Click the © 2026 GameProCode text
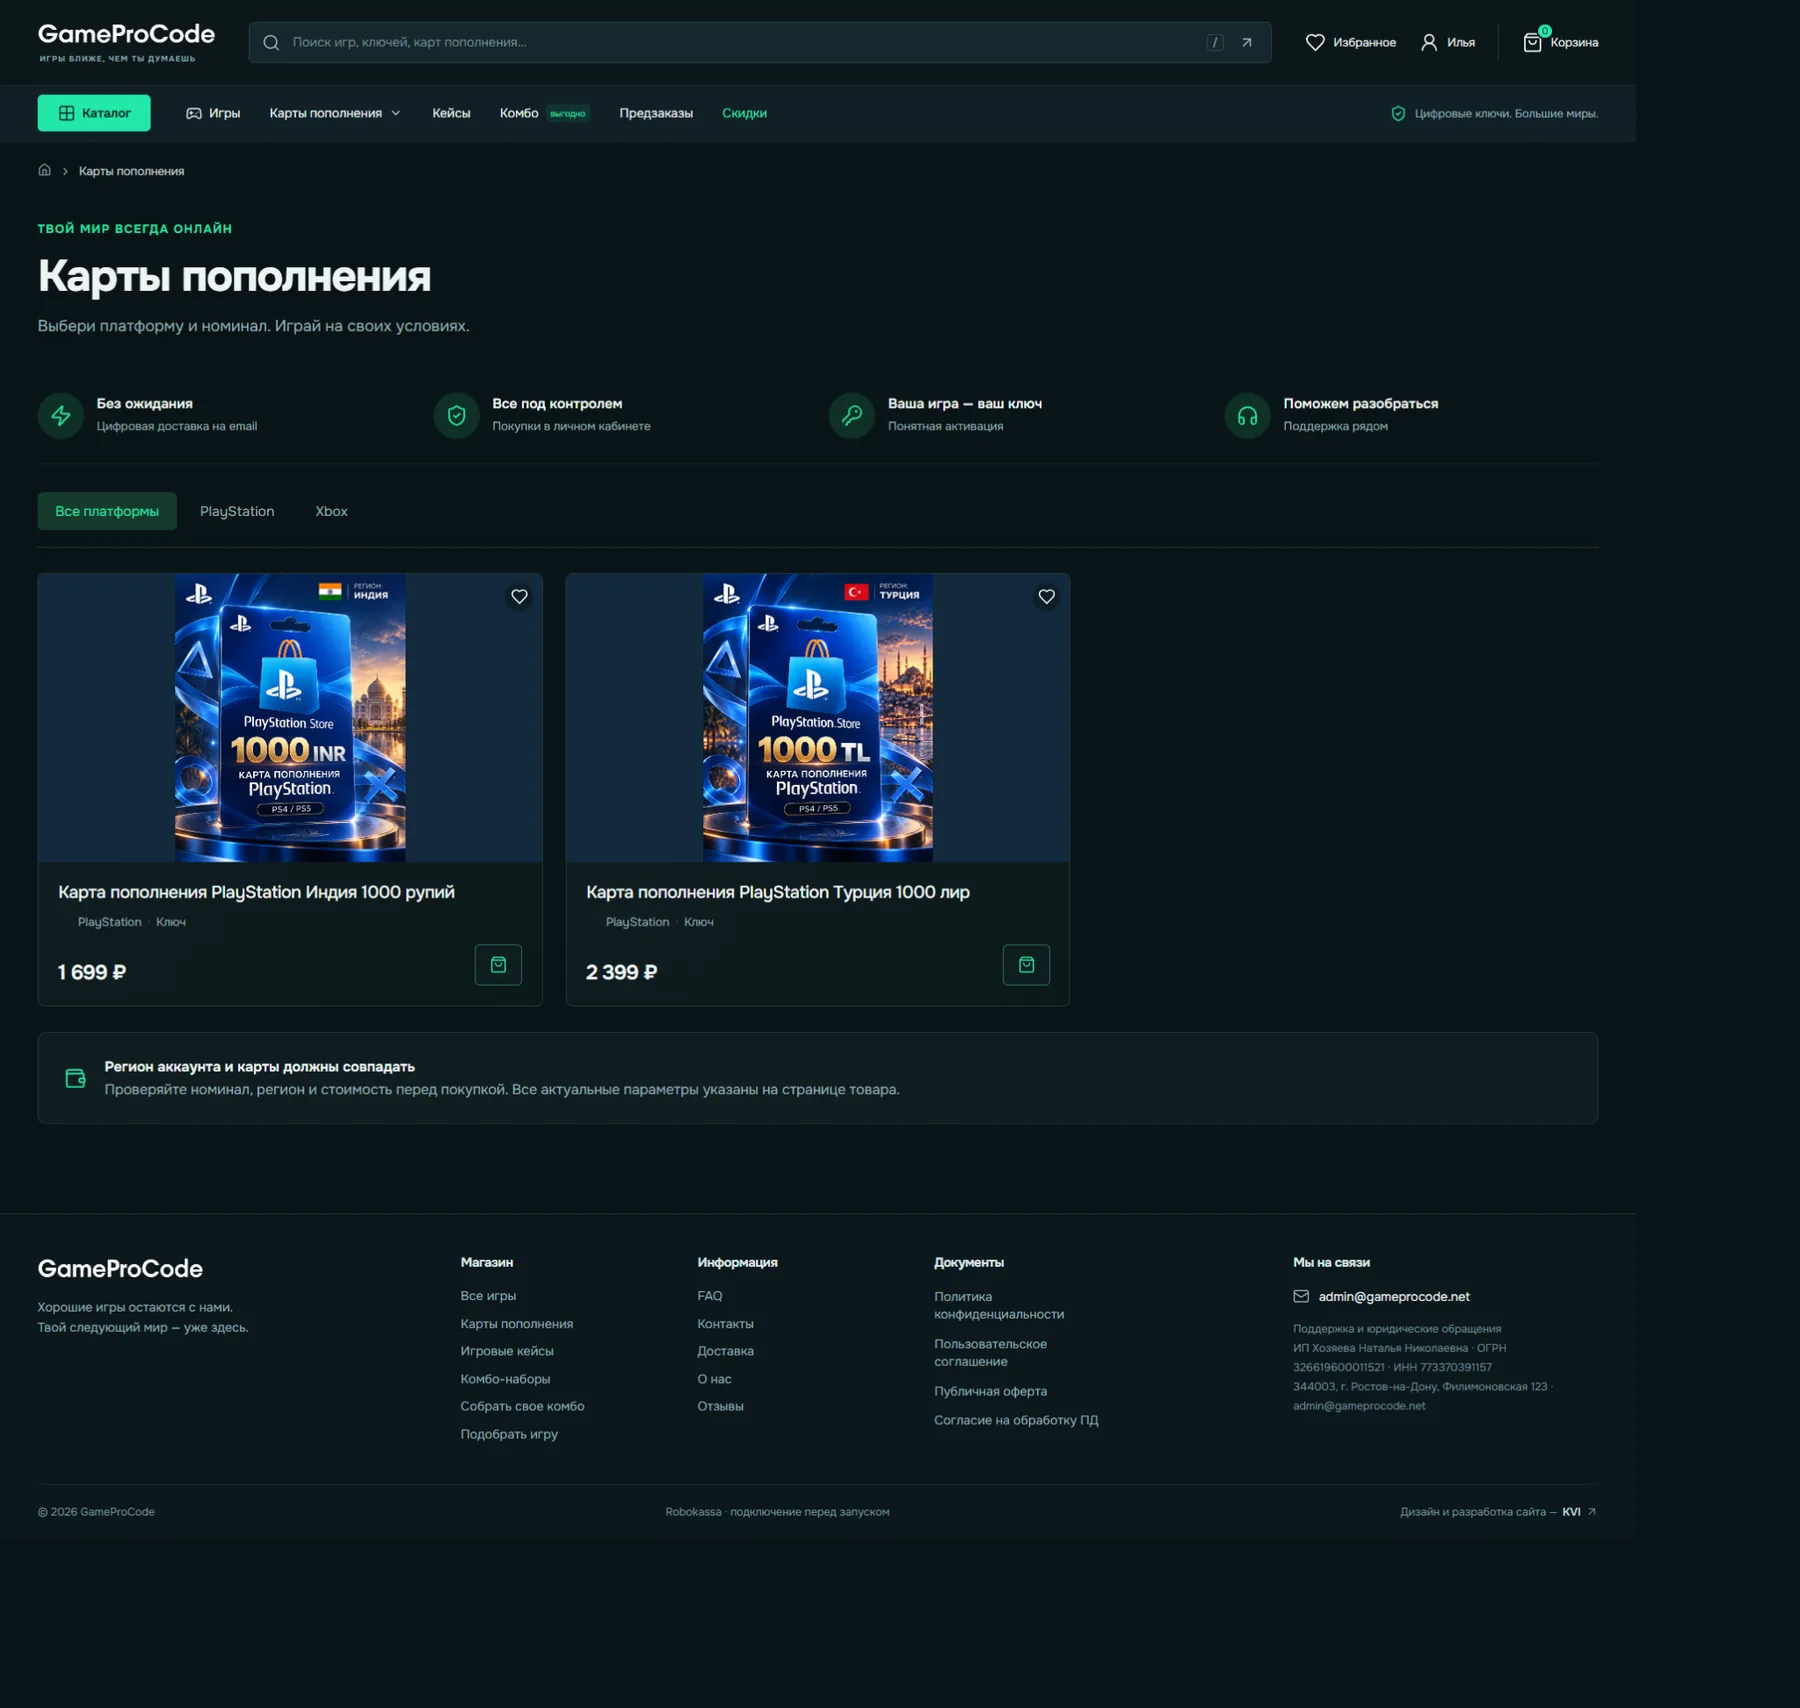Image resolution: width=1800 pixels, height=1708 pixels. [x=96, y=1512]
